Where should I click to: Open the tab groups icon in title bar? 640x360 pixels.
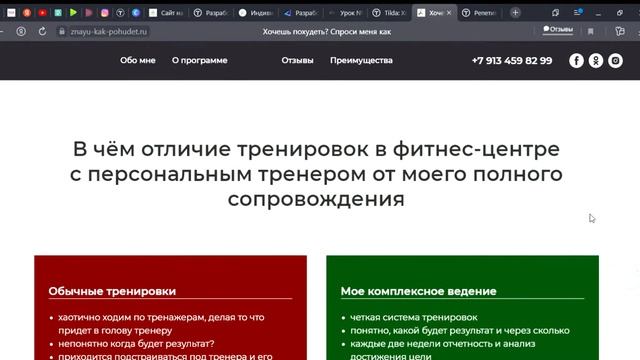(555, 13)
